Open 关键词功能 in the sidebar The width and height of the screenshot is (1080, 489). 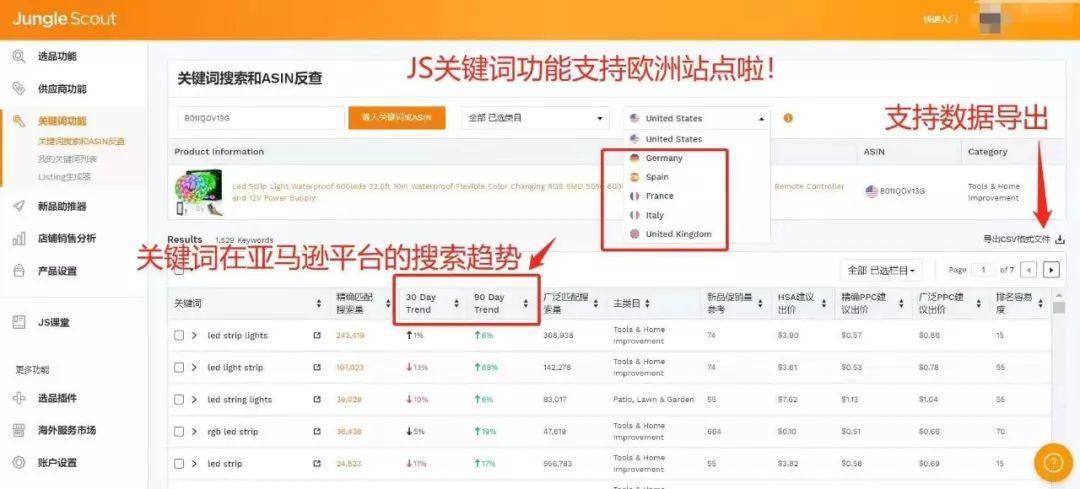(62, 121)
